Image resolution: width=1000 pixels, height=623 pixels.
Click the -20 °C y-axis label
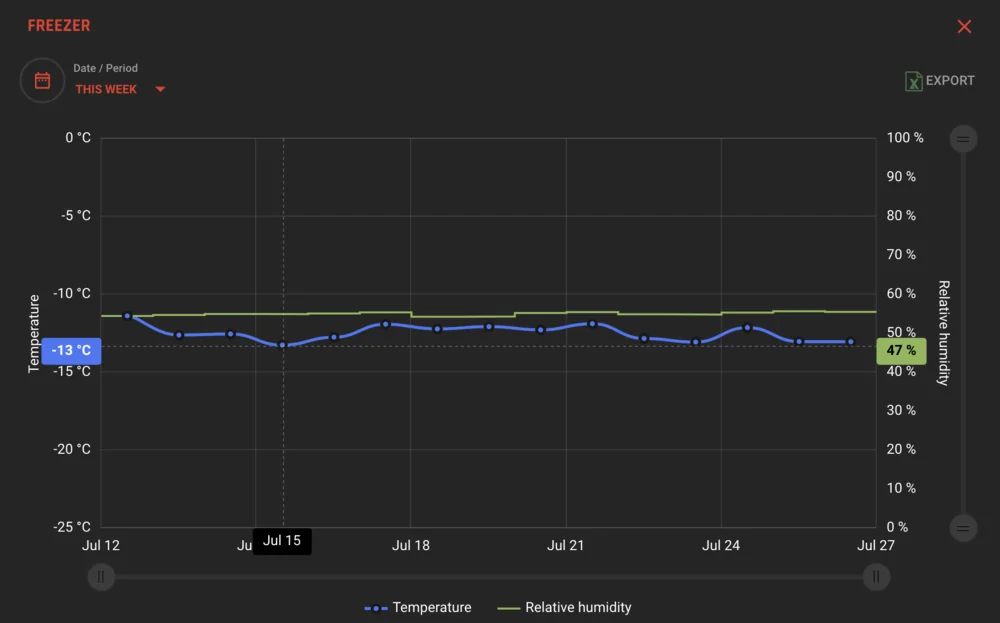tap(72, 449)
